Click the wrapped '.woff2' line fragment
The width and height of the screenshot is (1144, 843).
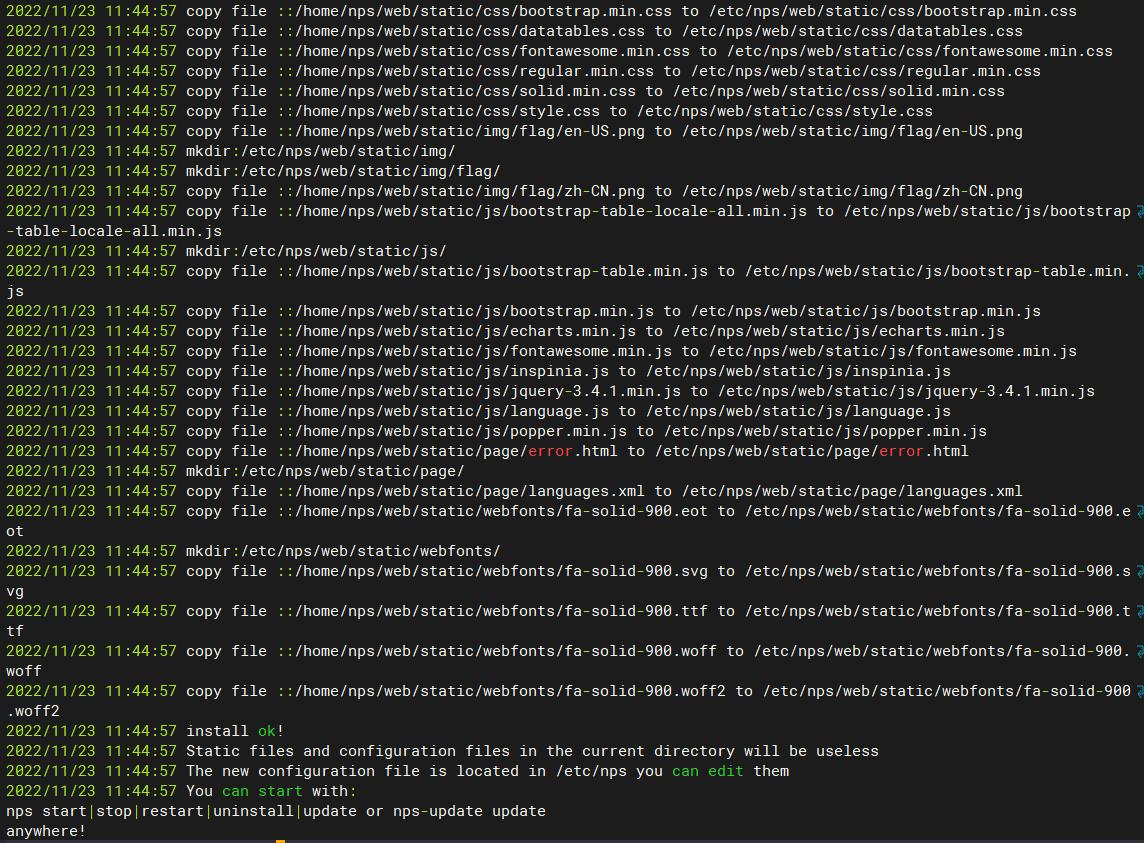point(33,711)
